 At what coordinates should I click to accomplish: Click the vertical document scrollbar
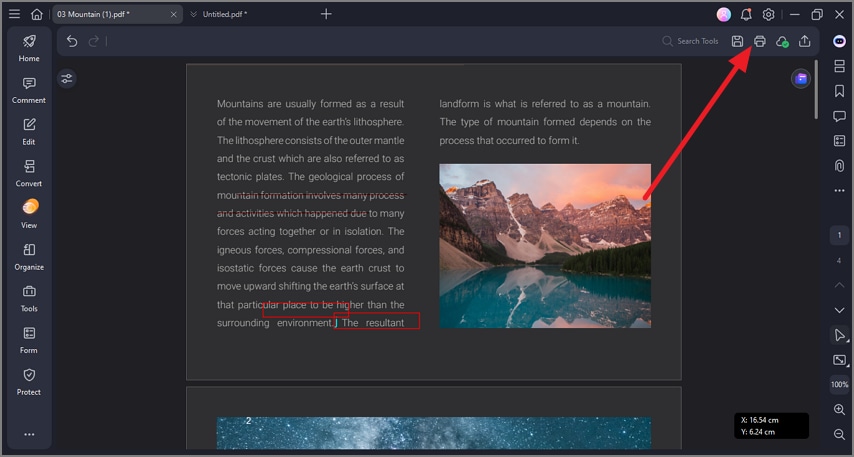tap(816, 90)
